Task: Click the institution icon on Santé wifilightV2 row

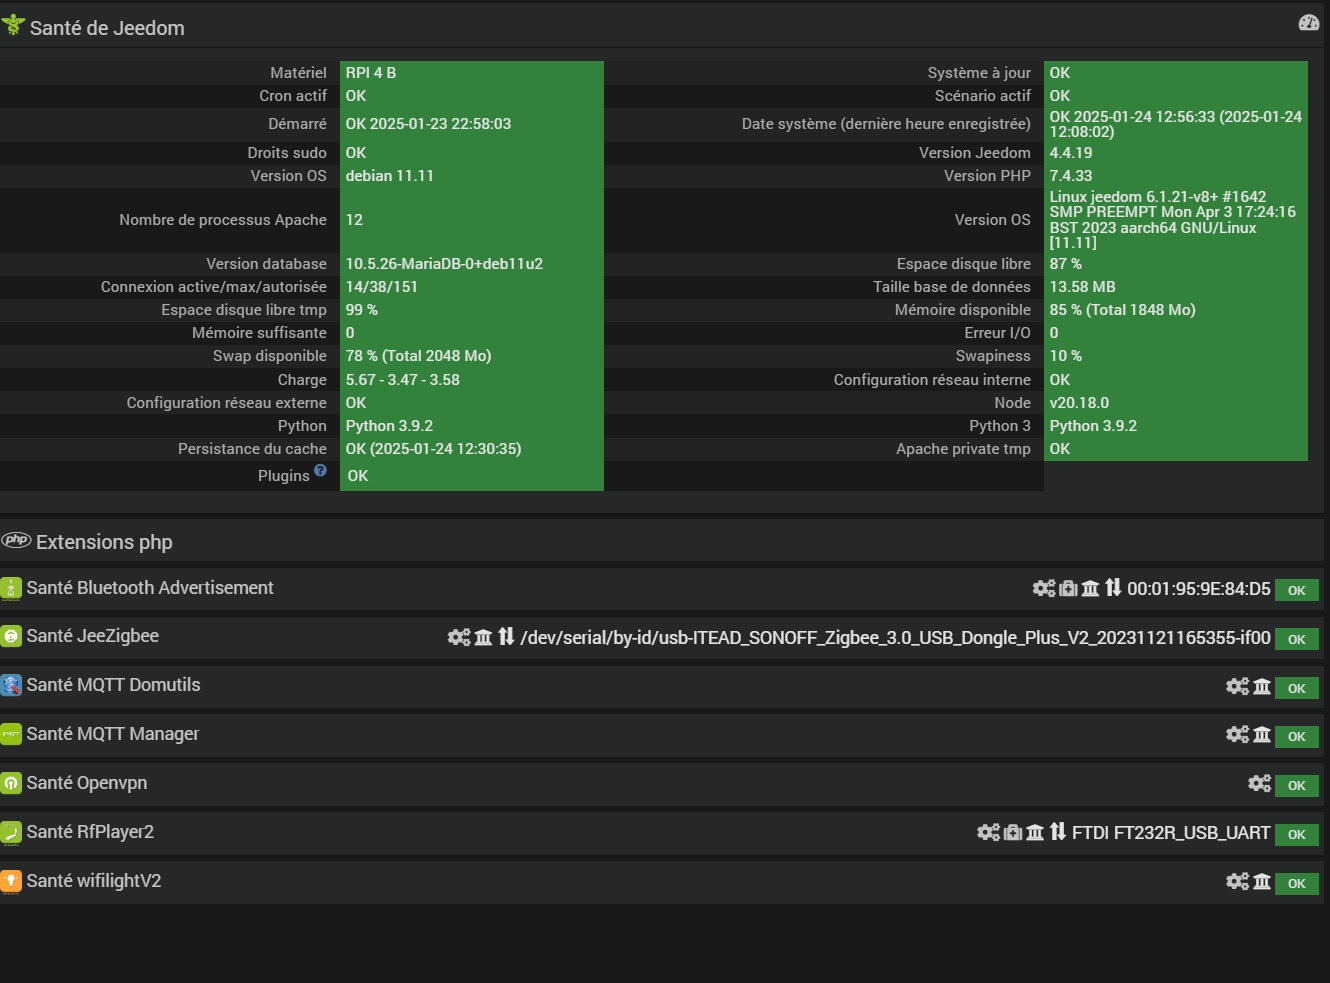Action: click(x=1262, y=881)
